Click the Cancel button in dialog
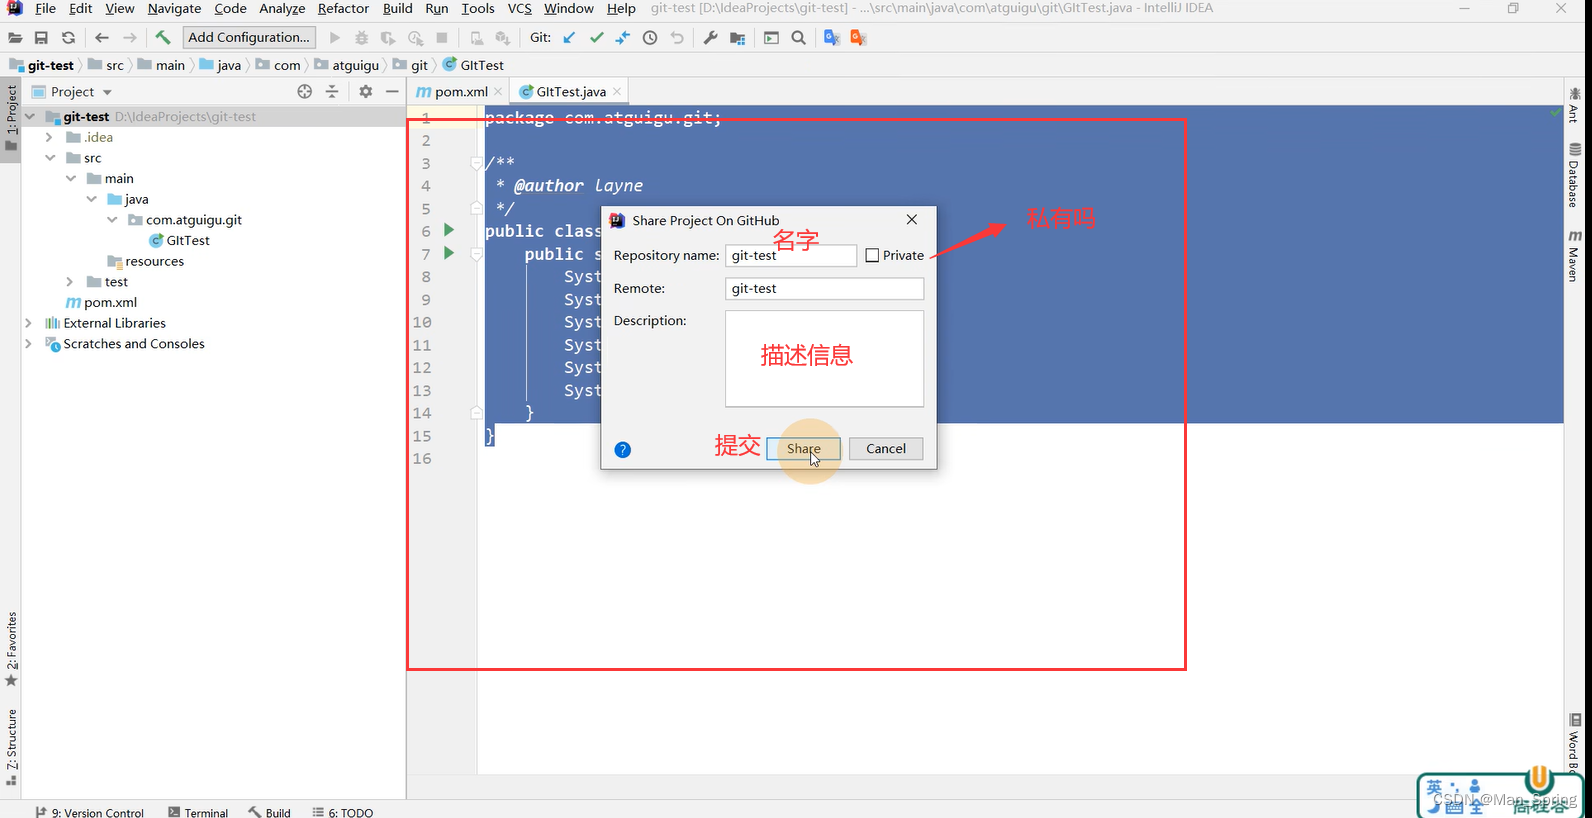Image resolution: width=1592 pixels, height=818 pixels. 886,449
